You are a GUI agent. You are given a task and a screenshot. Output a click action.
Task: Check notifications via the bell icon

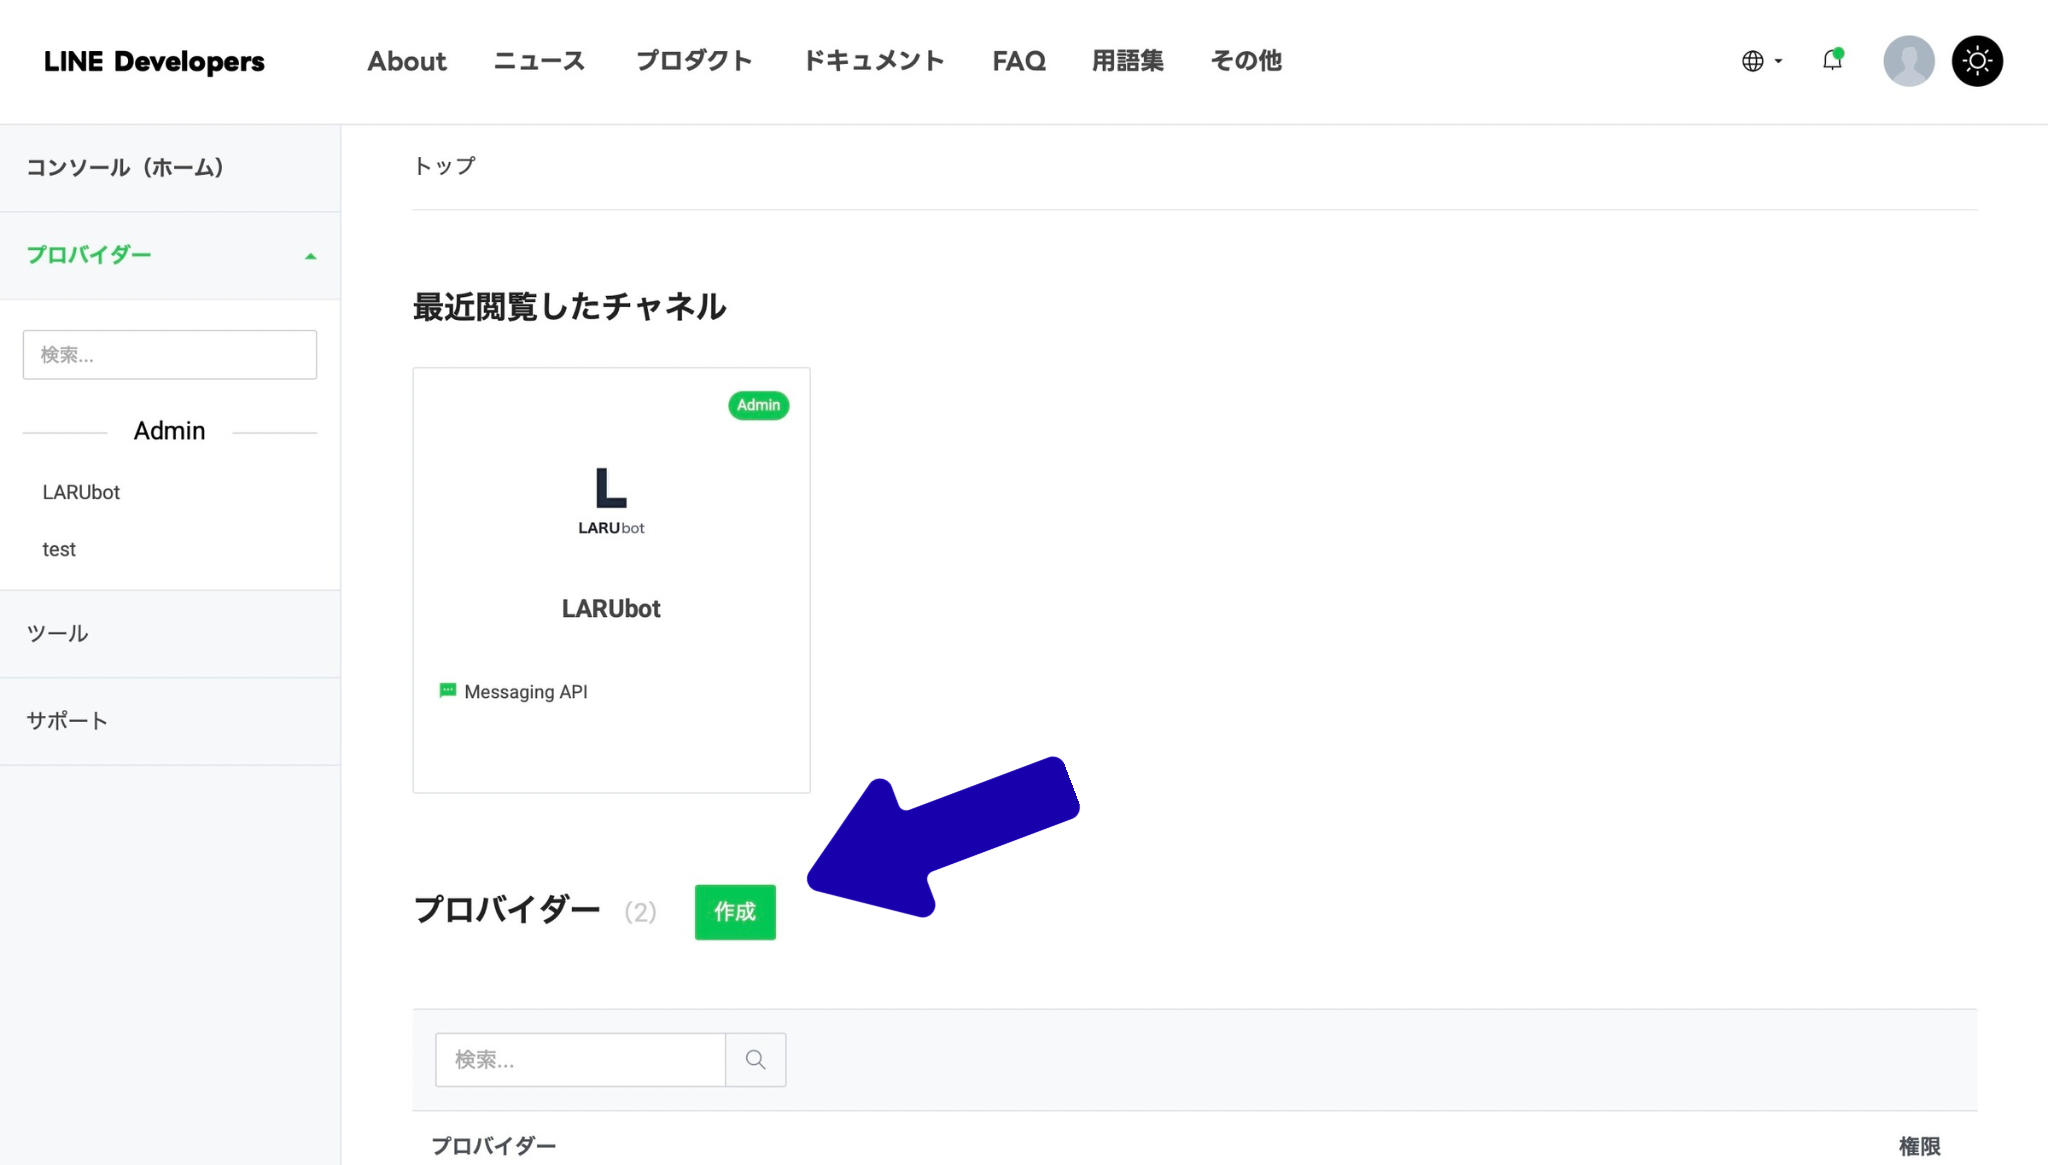point(1832,61)
